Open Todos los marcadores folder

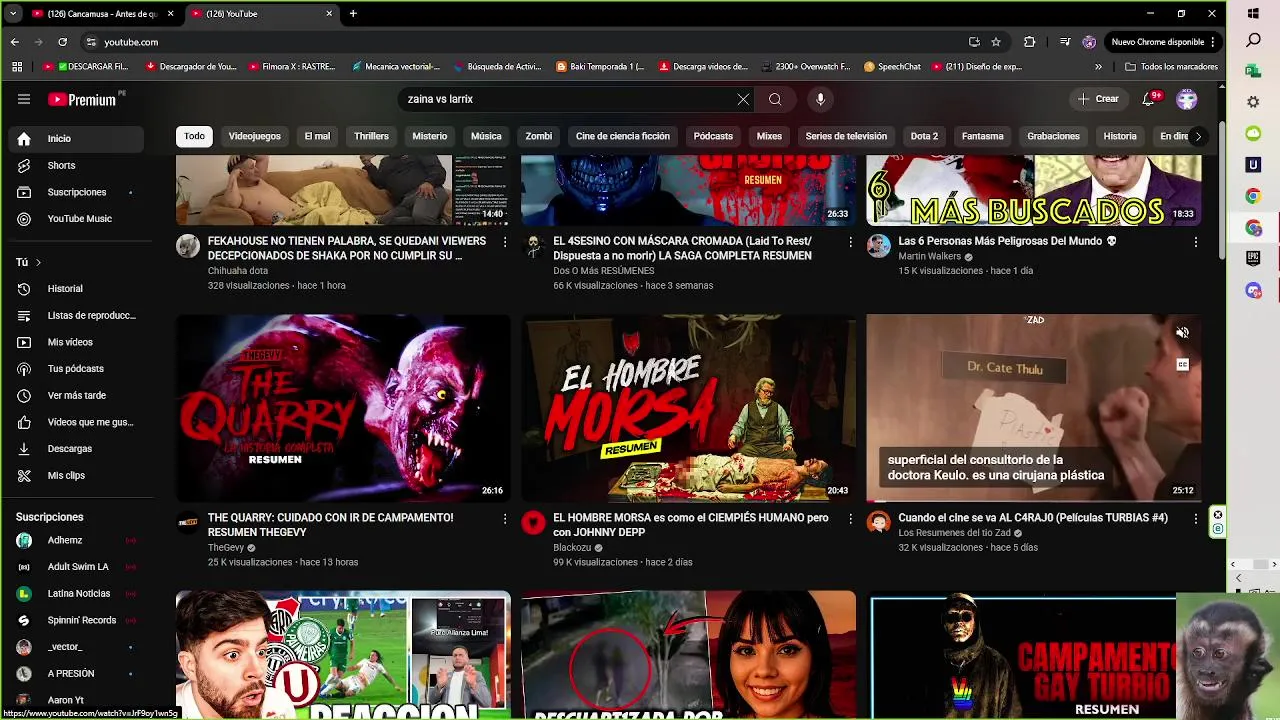1171,67
